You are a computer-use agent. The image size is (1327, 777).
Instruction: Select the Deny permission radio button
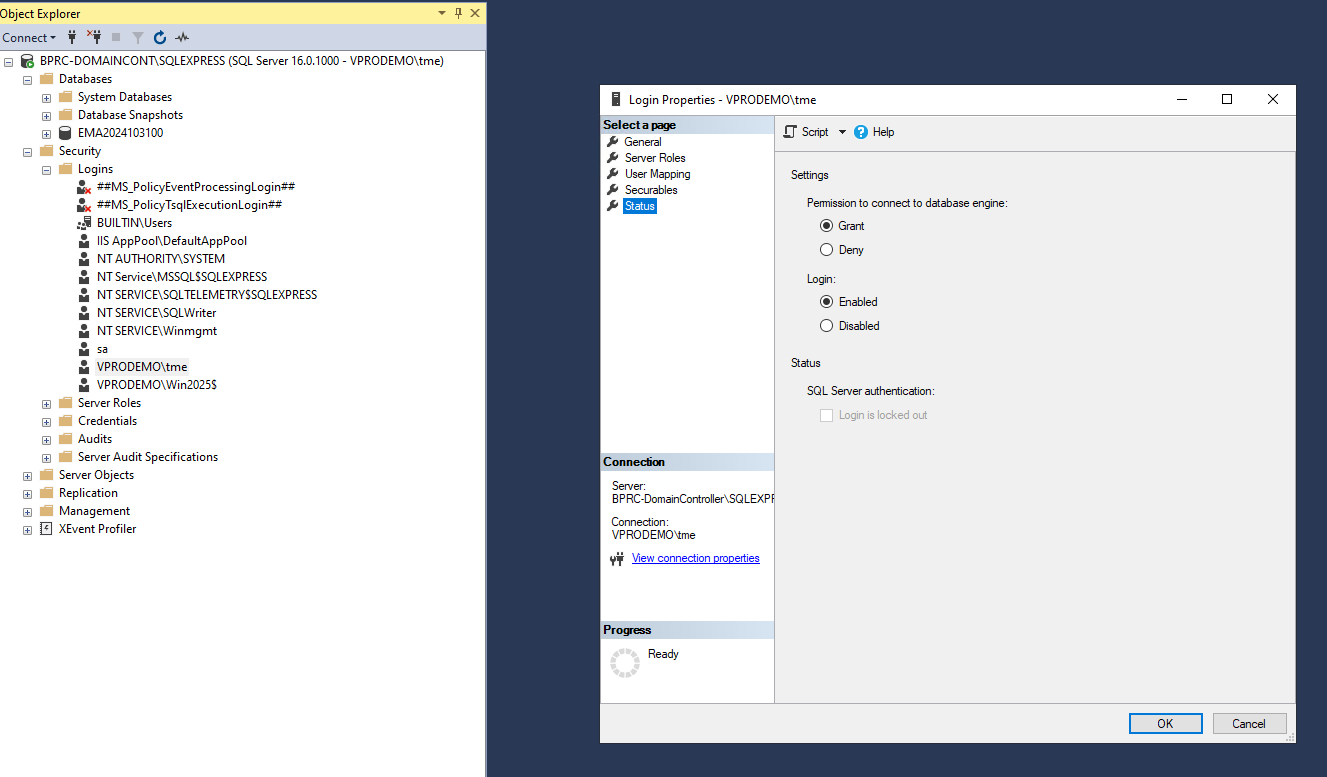826,249
